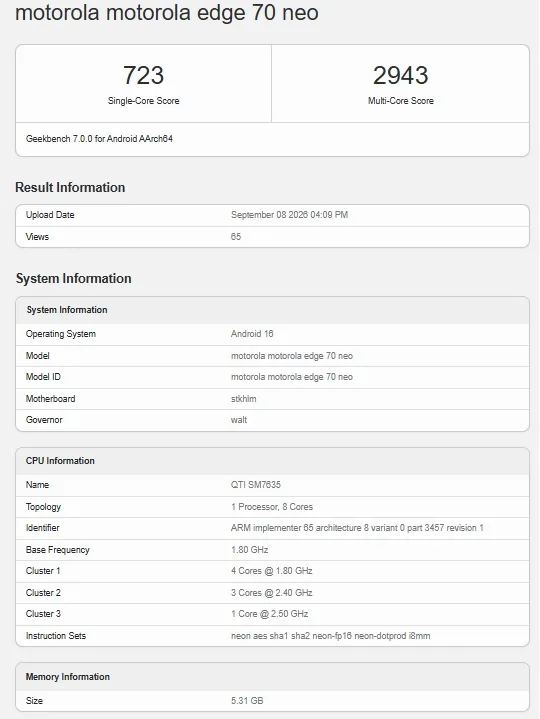Select the 'QTI SM7635' CPU name

point(256,485)
